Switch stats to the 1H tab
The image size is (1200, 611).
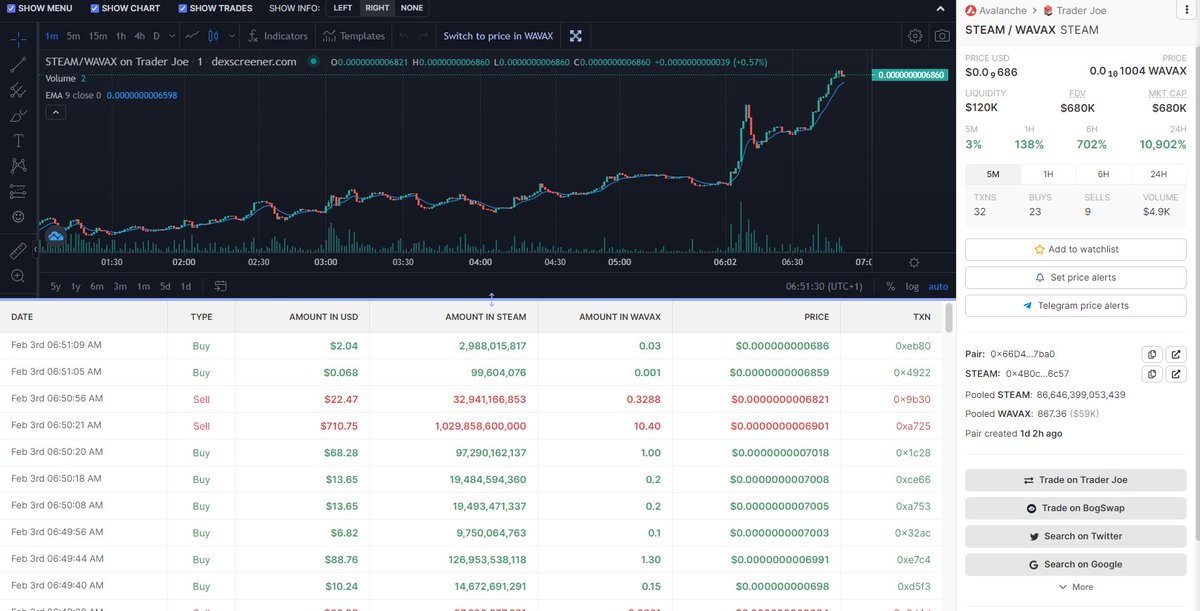[1048, 174]
